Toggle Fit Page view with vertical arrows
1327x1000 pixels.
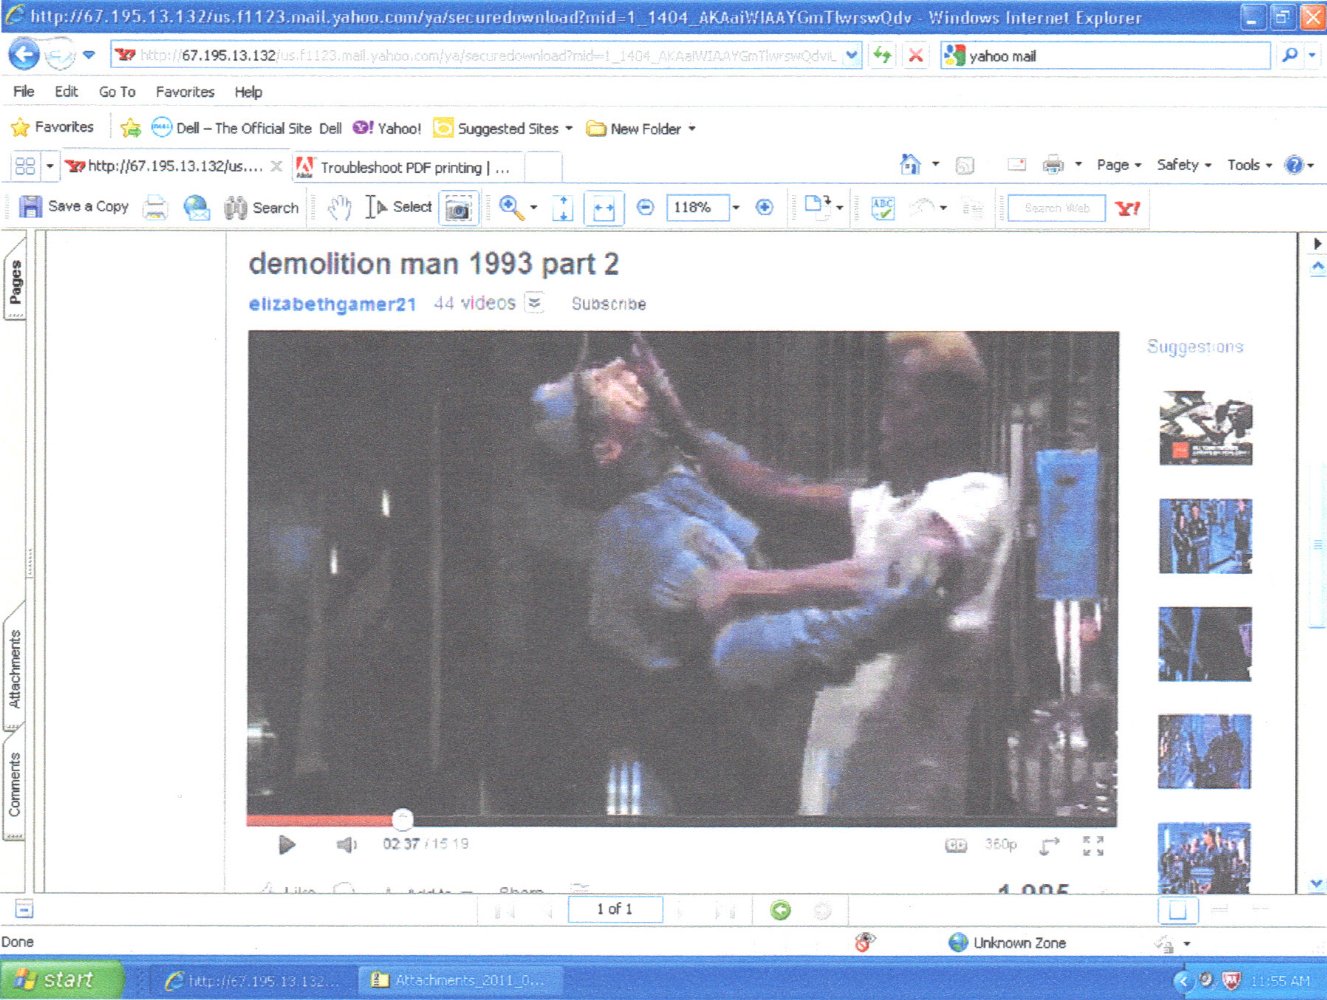(x=563, y=208)
